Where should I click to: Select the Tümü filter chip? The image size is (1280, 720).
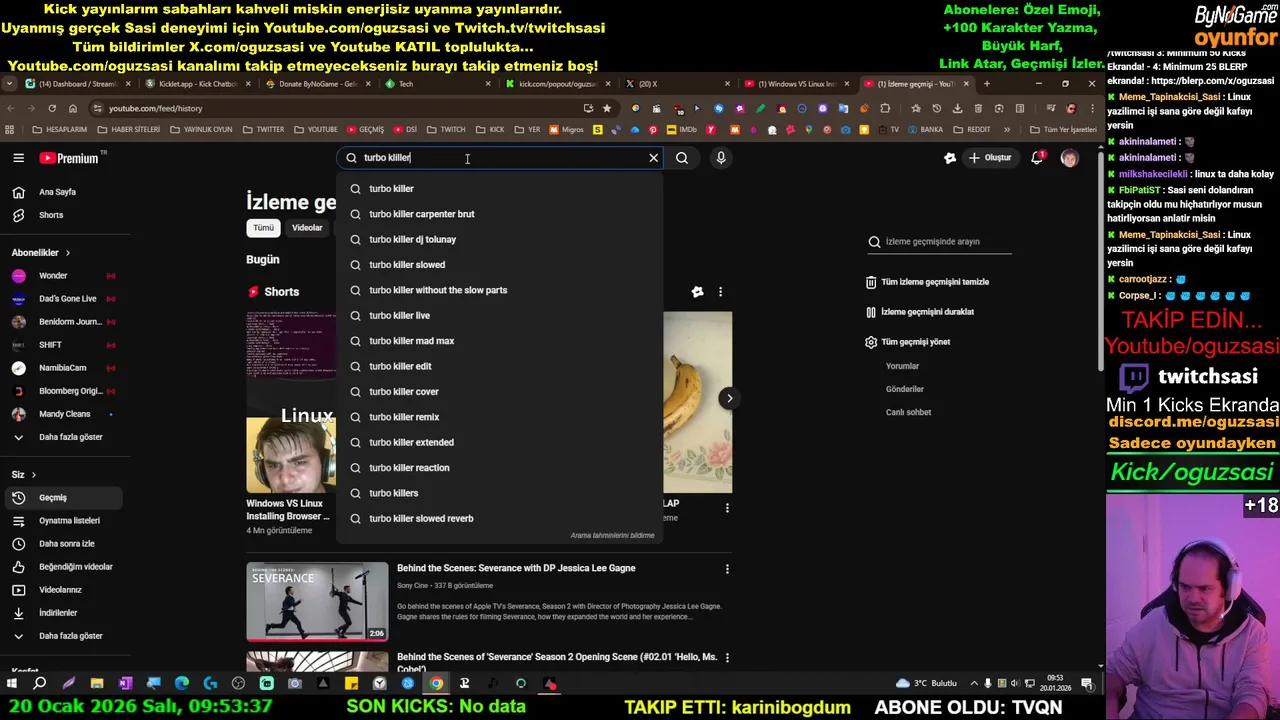click(x=263, y=228)
